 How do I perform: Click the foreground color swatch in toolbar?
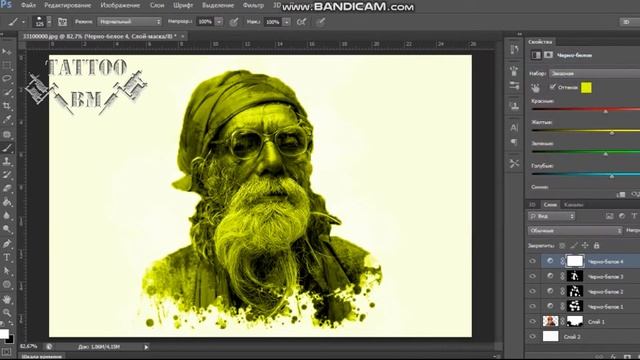tap(4, 334)
